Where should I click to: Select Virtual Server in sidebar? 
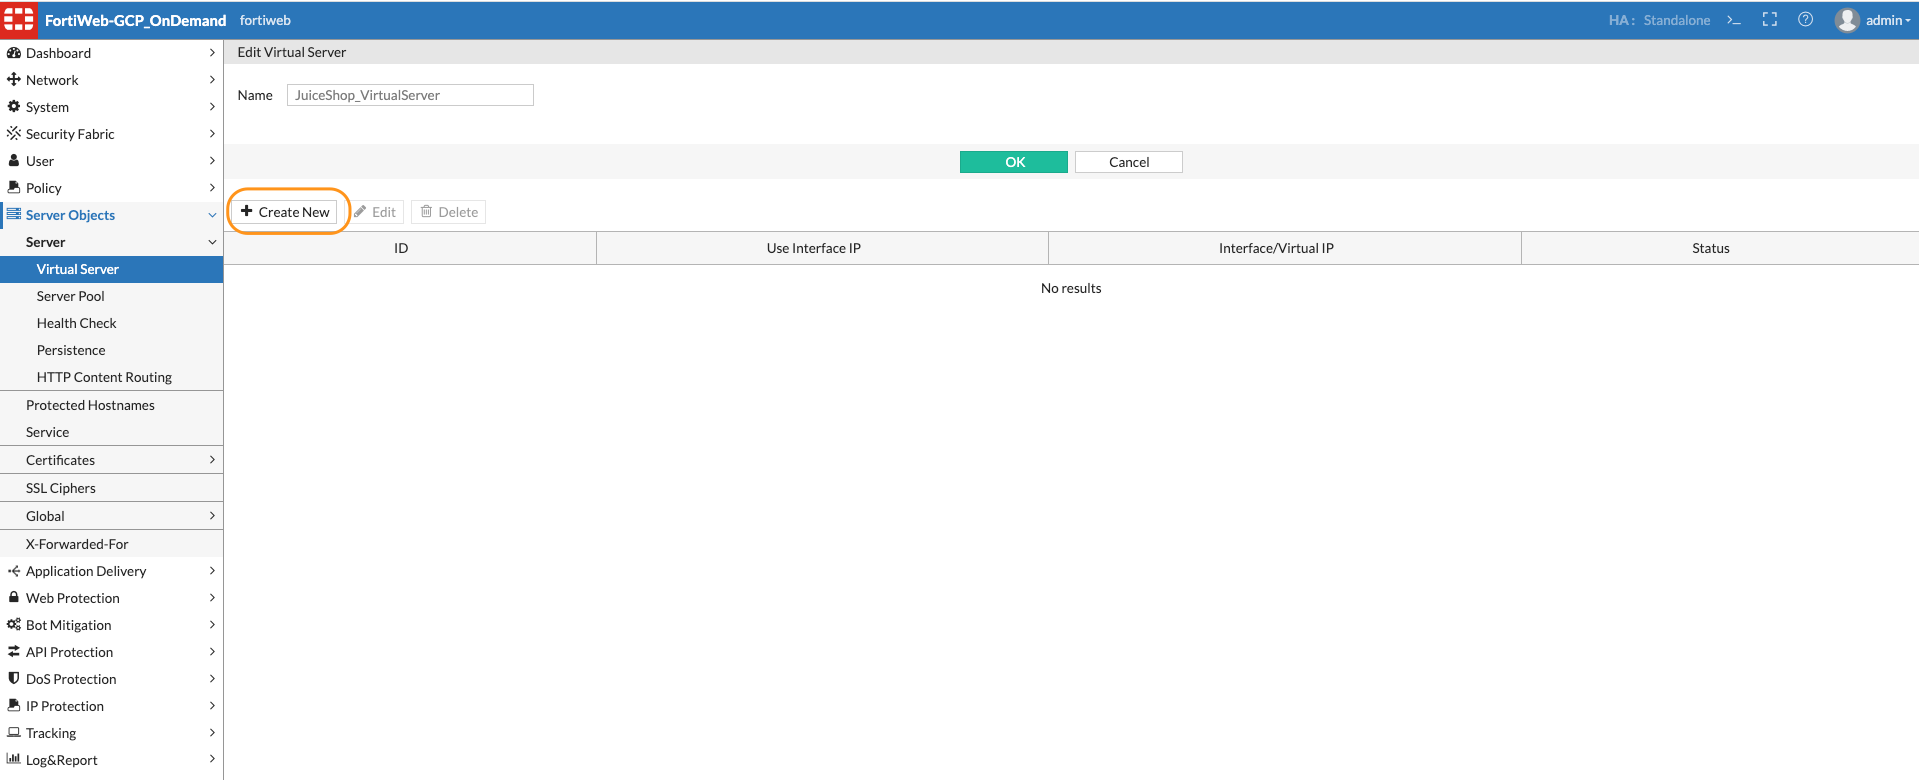[x=111, y=269]
